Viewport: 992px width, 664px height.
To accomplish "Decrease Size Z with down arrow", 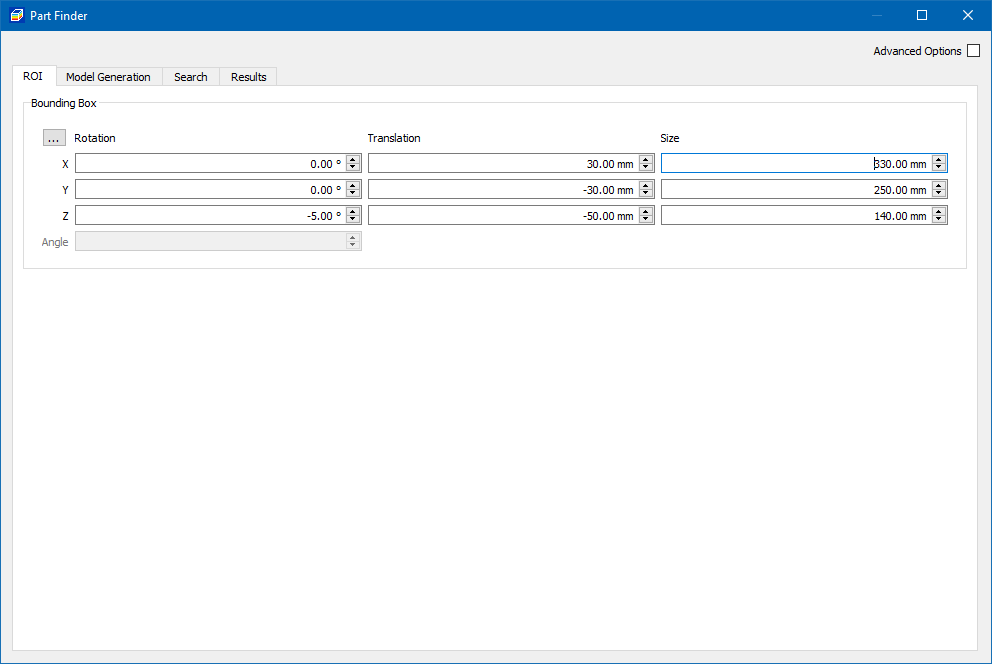I will 939,219.
